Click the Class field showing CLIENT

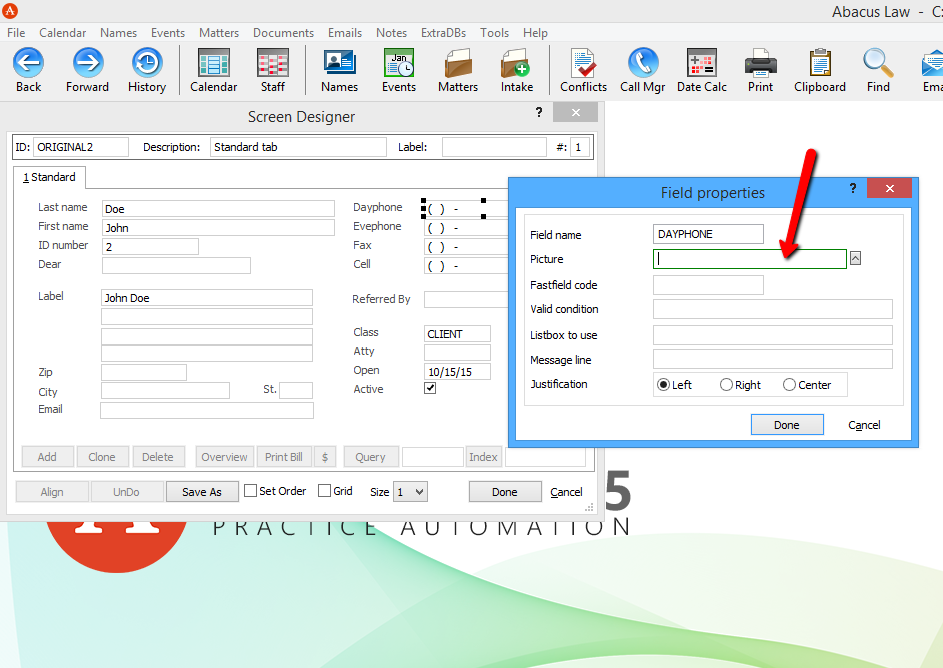457,334
